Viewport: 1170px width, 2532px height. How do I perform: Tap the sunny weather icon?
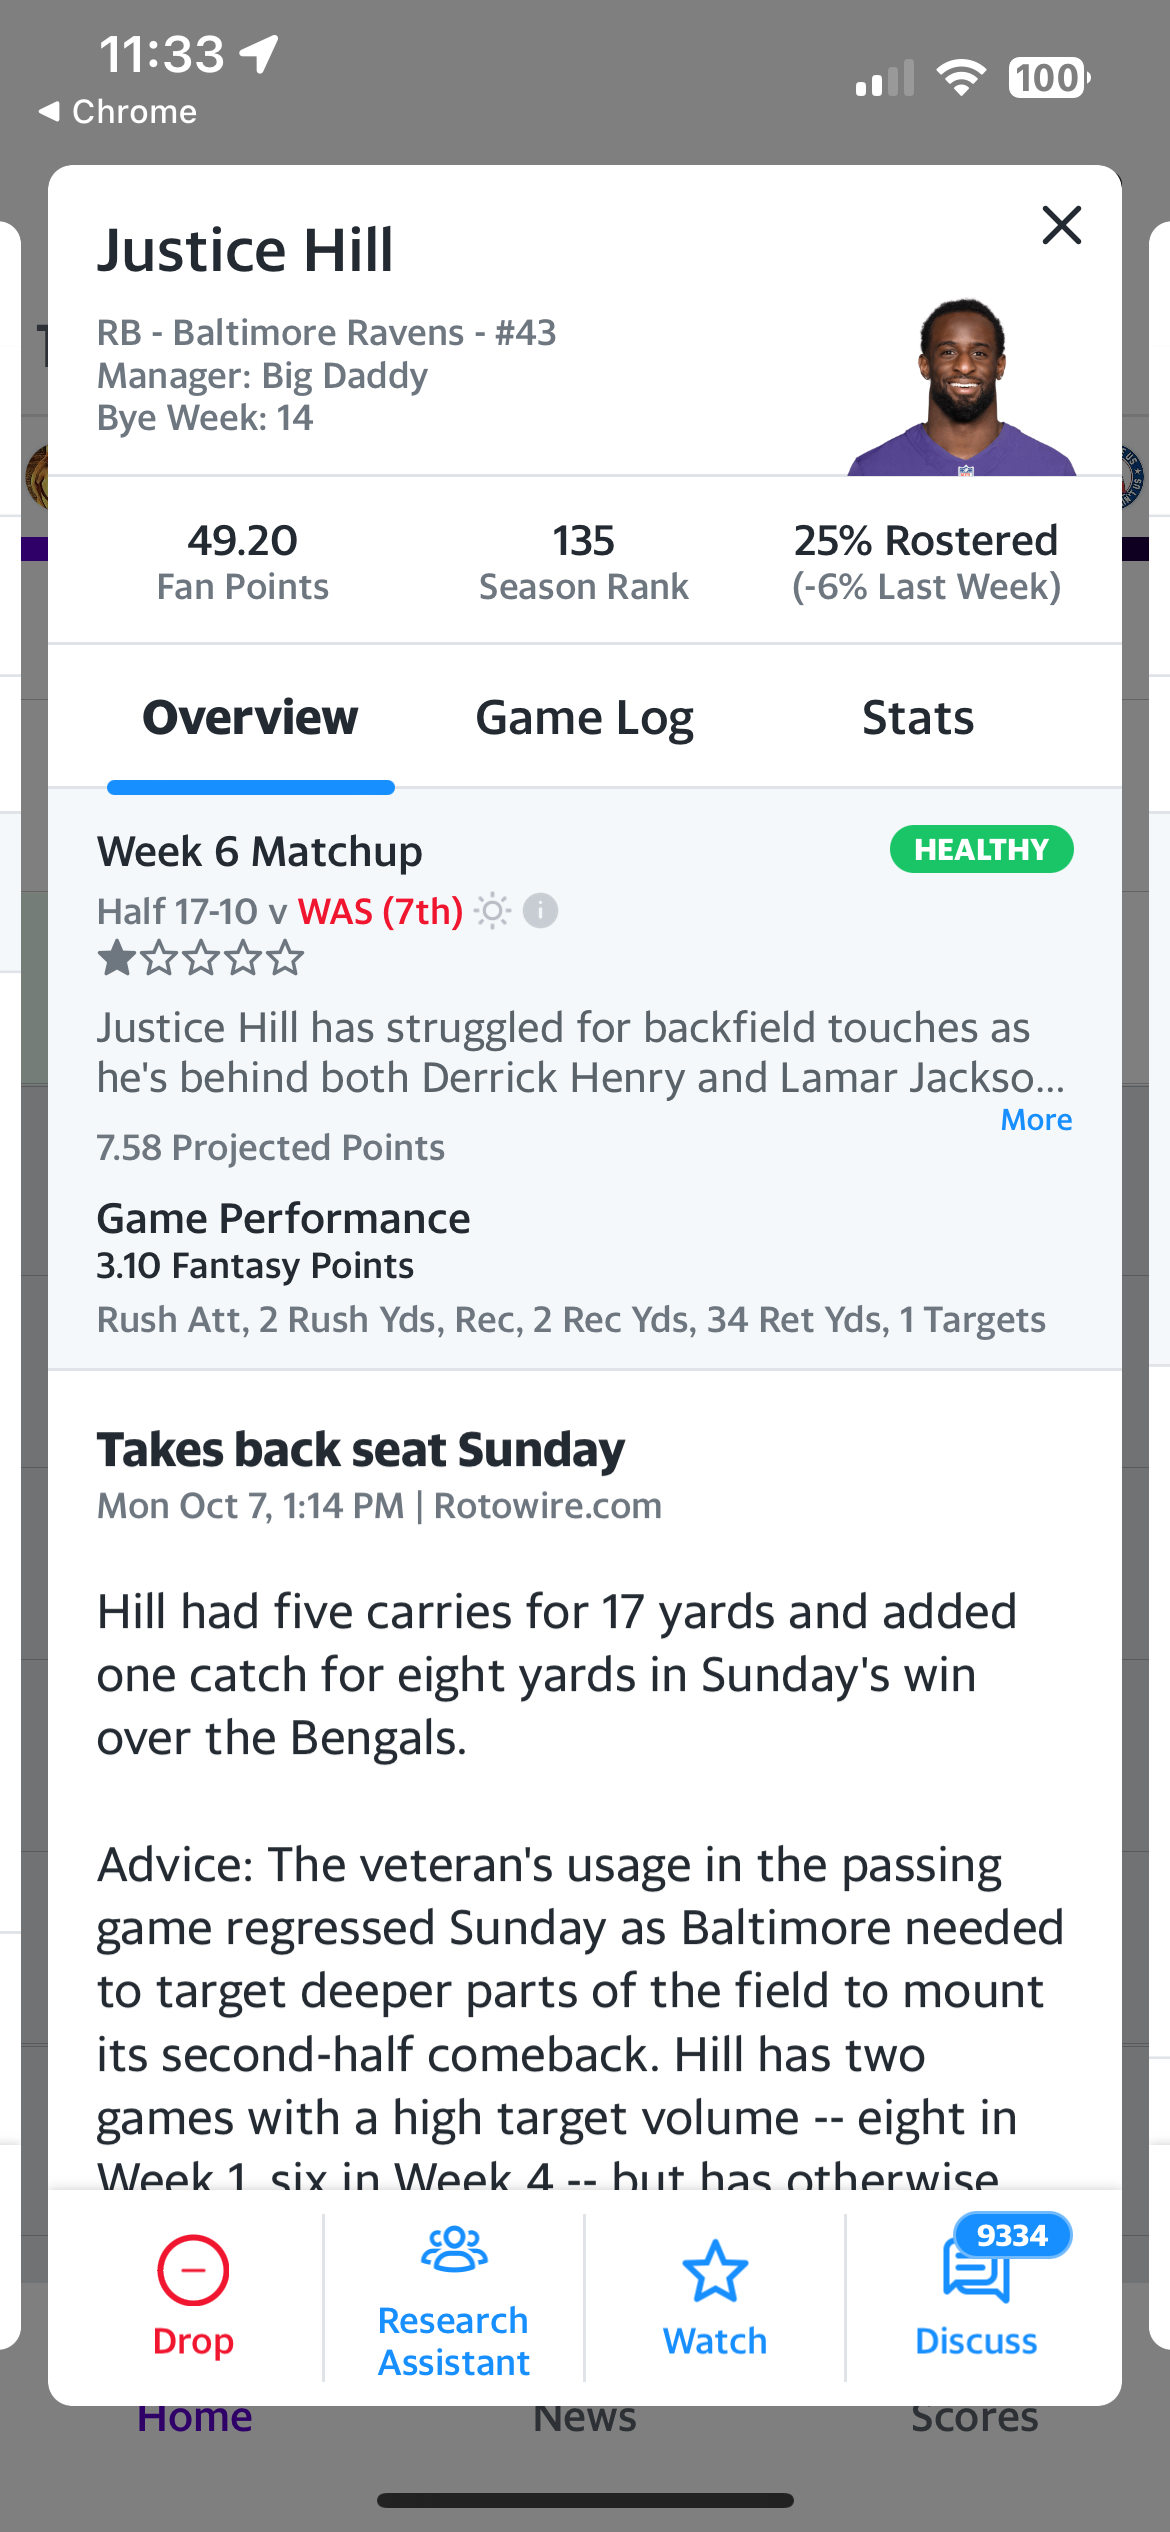coord(492,911)
